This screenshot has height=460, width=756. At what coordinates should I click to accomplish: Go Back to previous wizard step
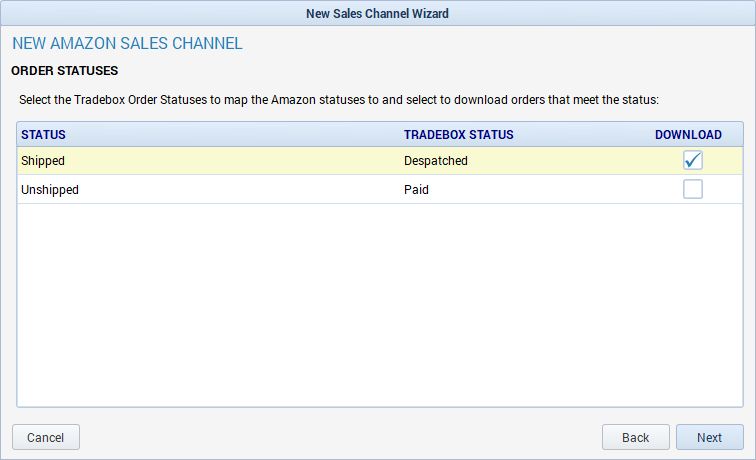pyautogui.click(x=635, y=437)
